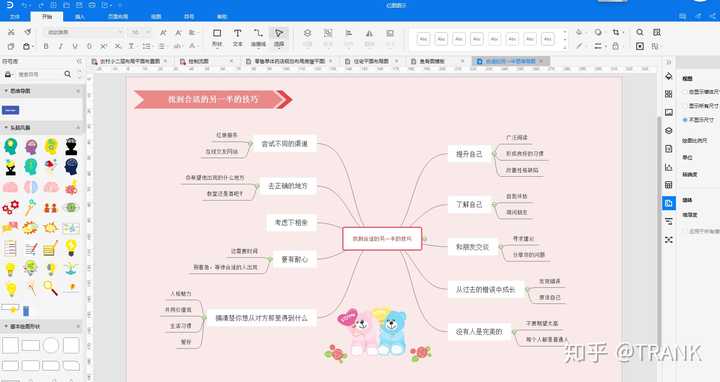Toggle Bold formatting
The image size is (720, 382).
tap(46, 46)
